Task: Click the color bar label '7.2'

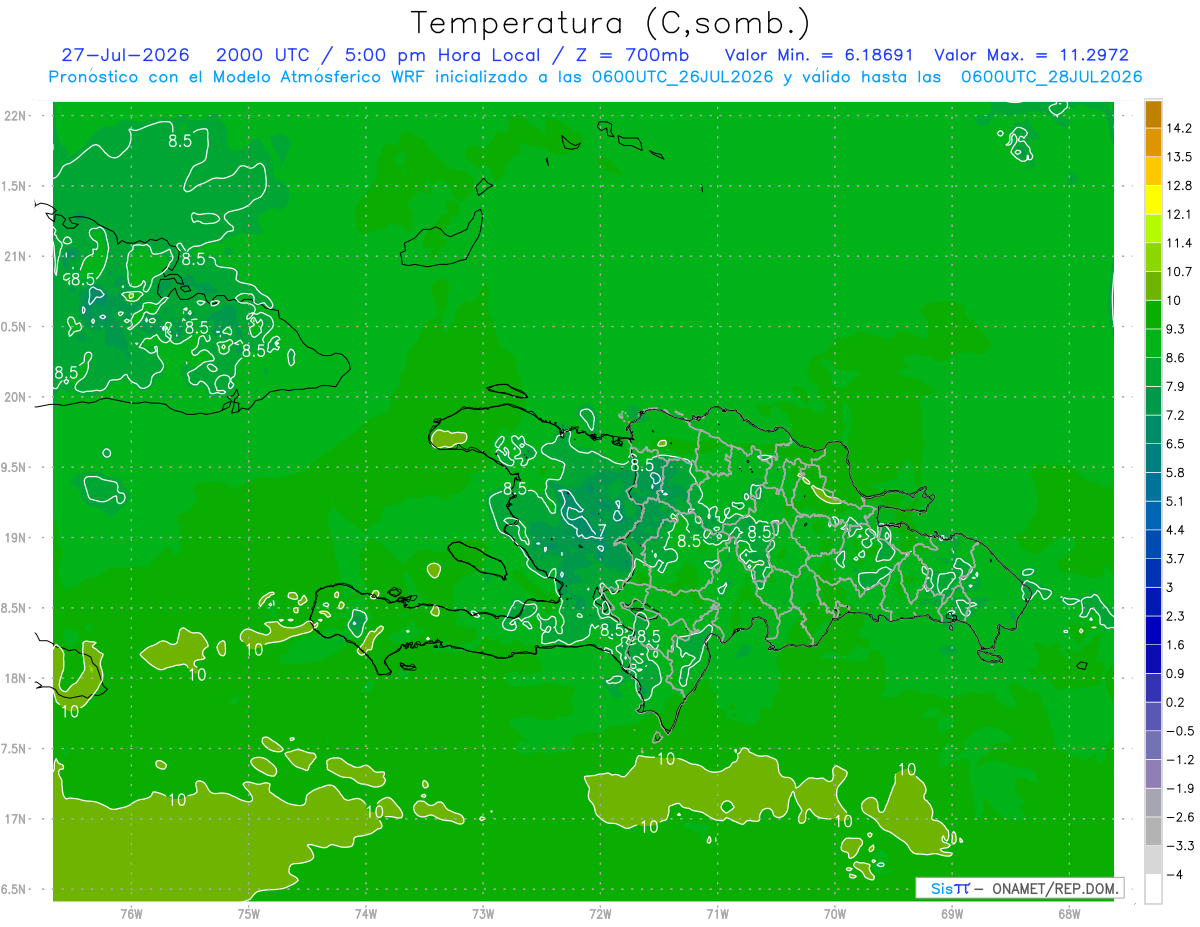Action: 1176,415
